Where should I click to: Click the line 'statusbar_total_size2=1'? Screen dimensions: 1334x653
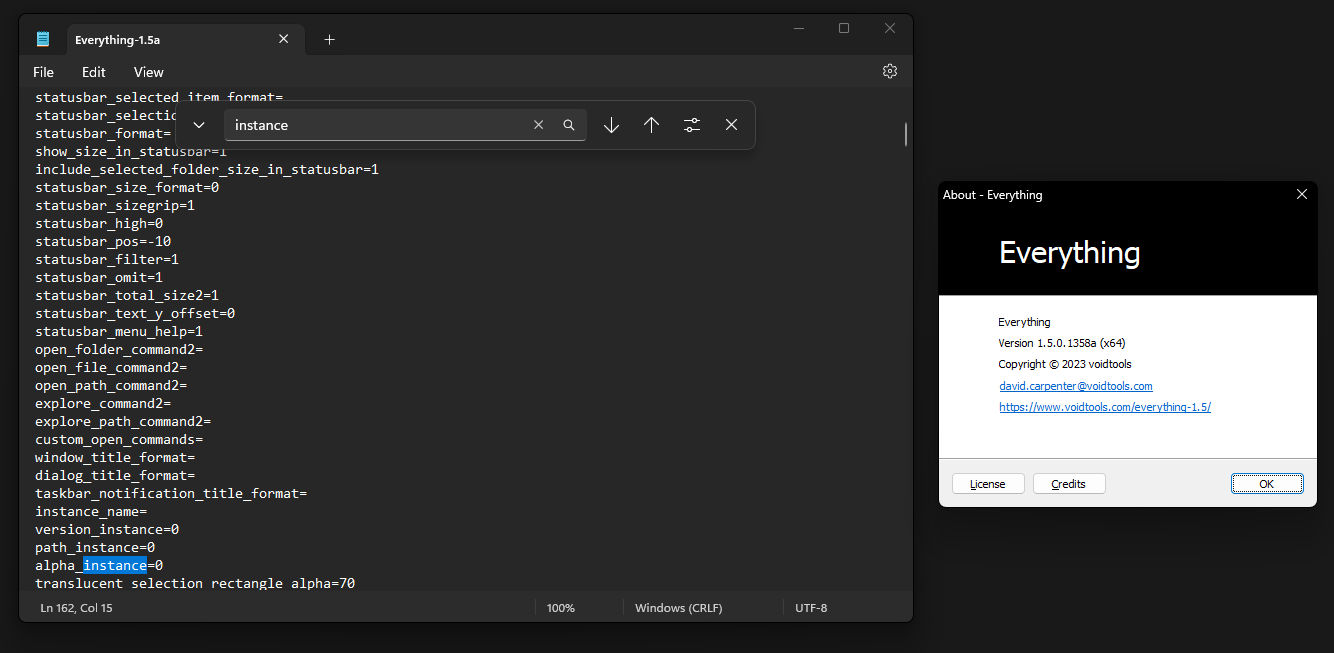tap(127, 295)
